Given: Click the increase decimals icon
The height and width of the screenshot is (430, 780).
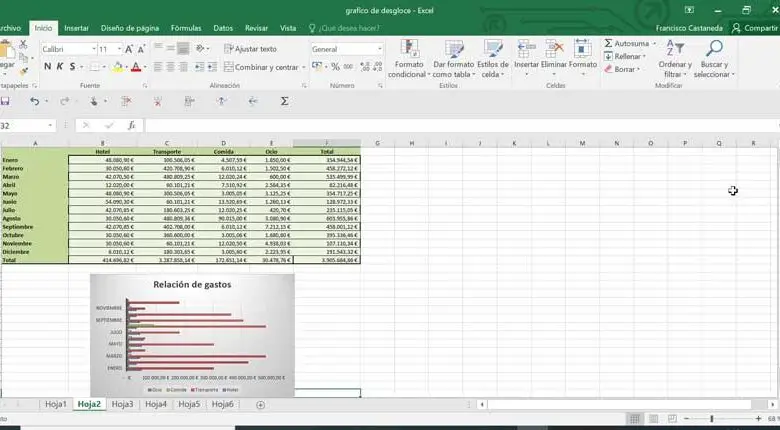Looking at the screenshot, I should click(365, 67).
